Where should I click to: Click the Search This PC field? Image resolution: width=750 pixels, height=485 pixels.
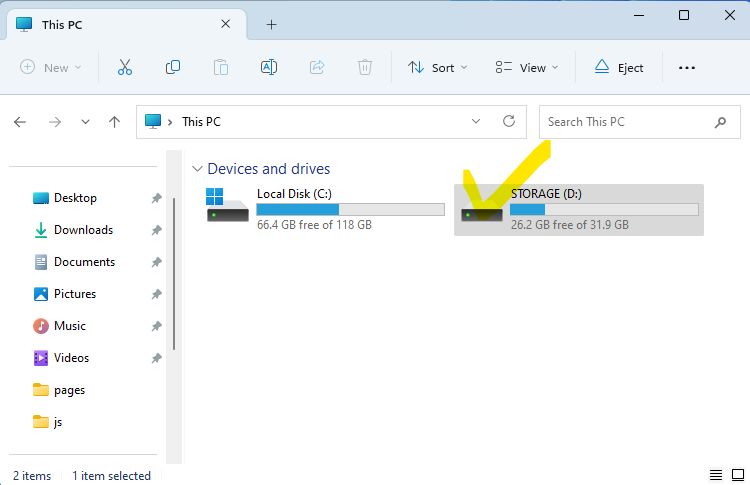click(625, 122)
